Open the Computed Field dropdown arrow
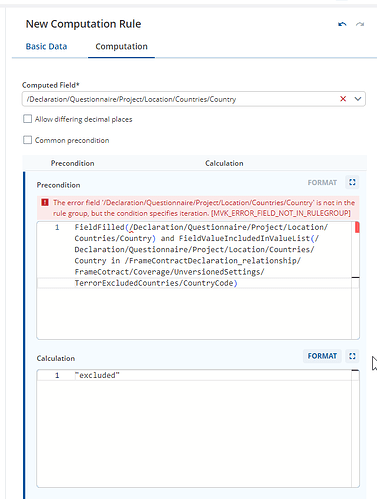The width and height of the screenshot is (377, 499). [358, 99]
